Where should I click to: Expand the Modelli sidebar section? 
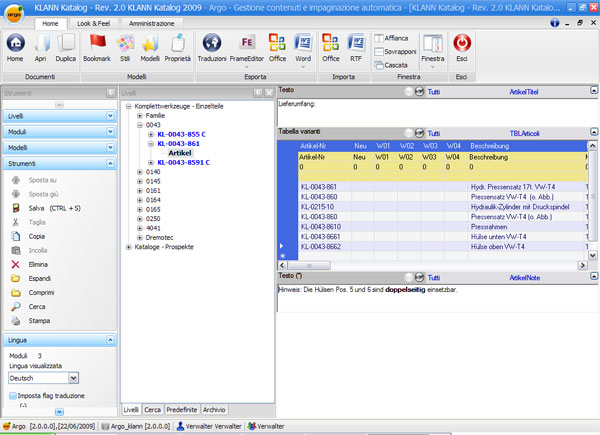[x=110, y=148]
